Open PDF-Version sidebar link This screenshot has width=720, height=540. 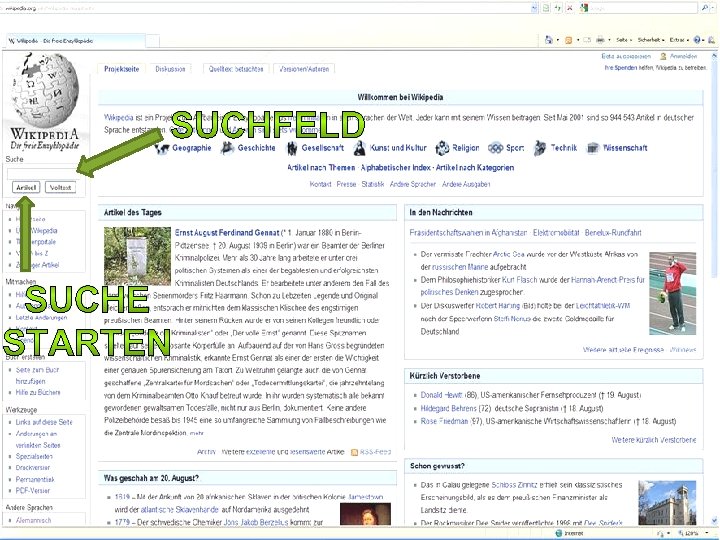point(33,490)
